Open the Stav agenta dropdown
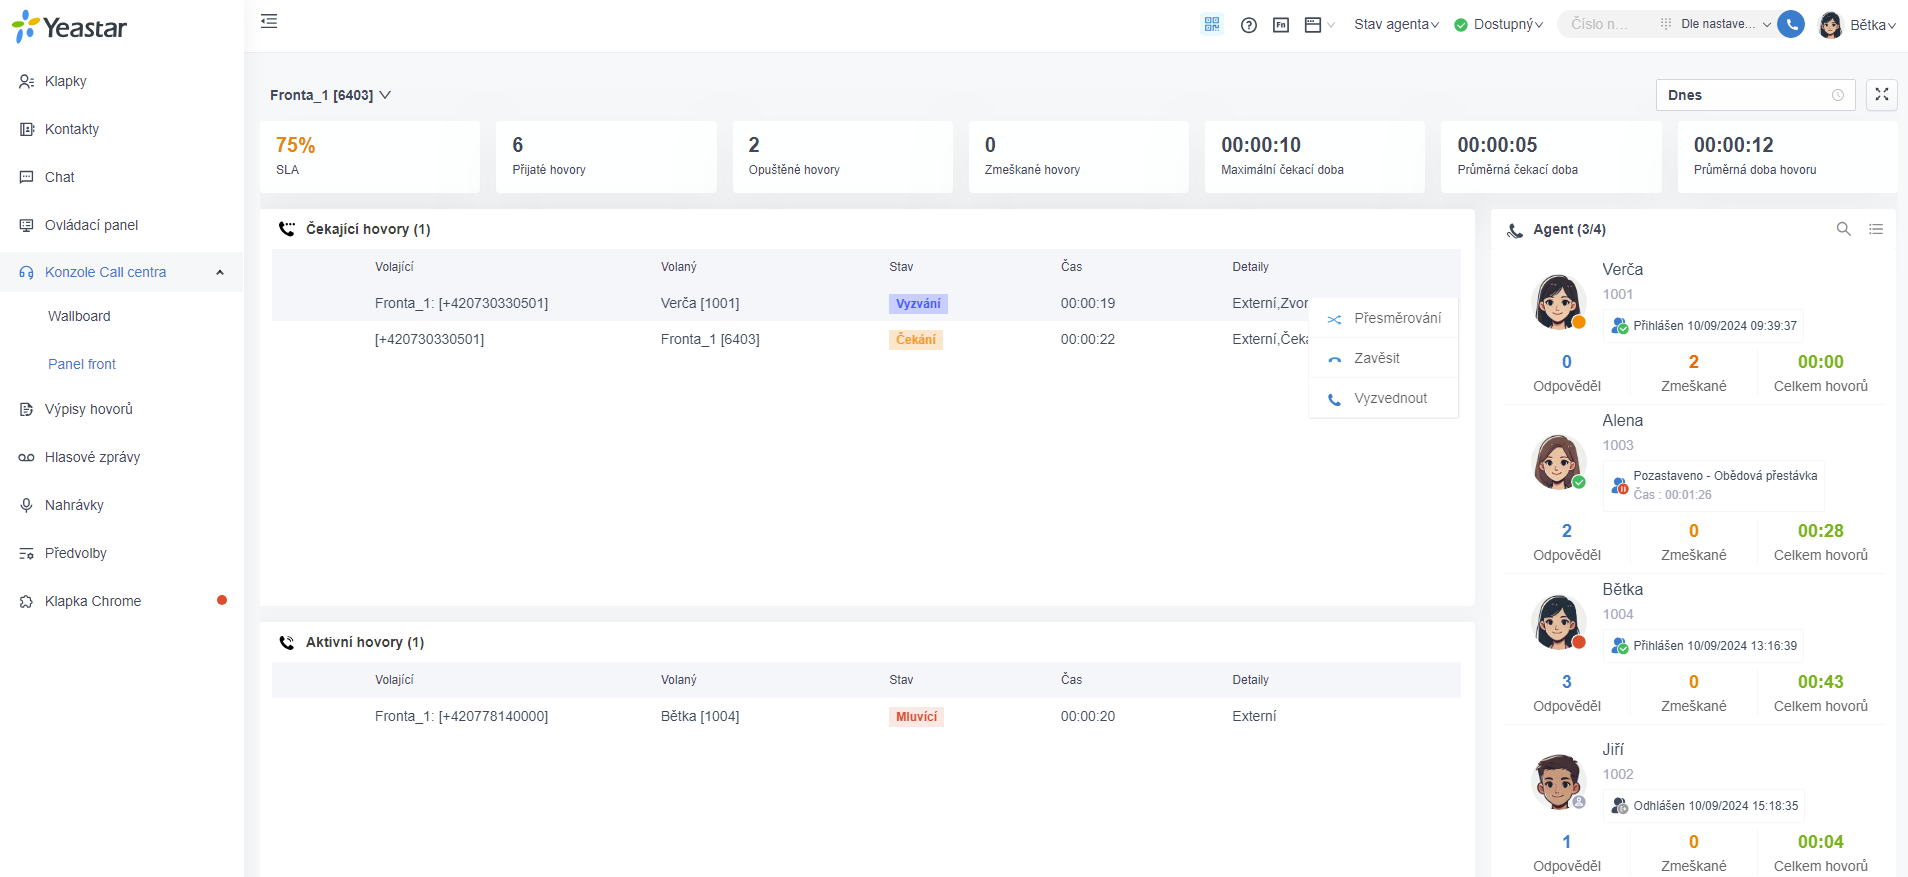The width and height of the screenshot is (1908, 877). 1397,24
